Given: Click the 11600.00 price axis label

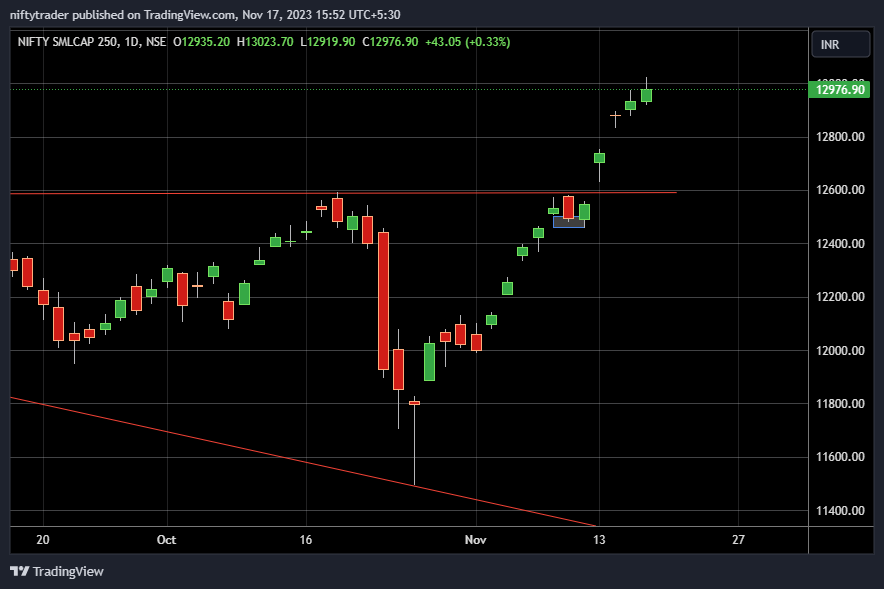Looking at the screenshot, I should pos(840,457).
